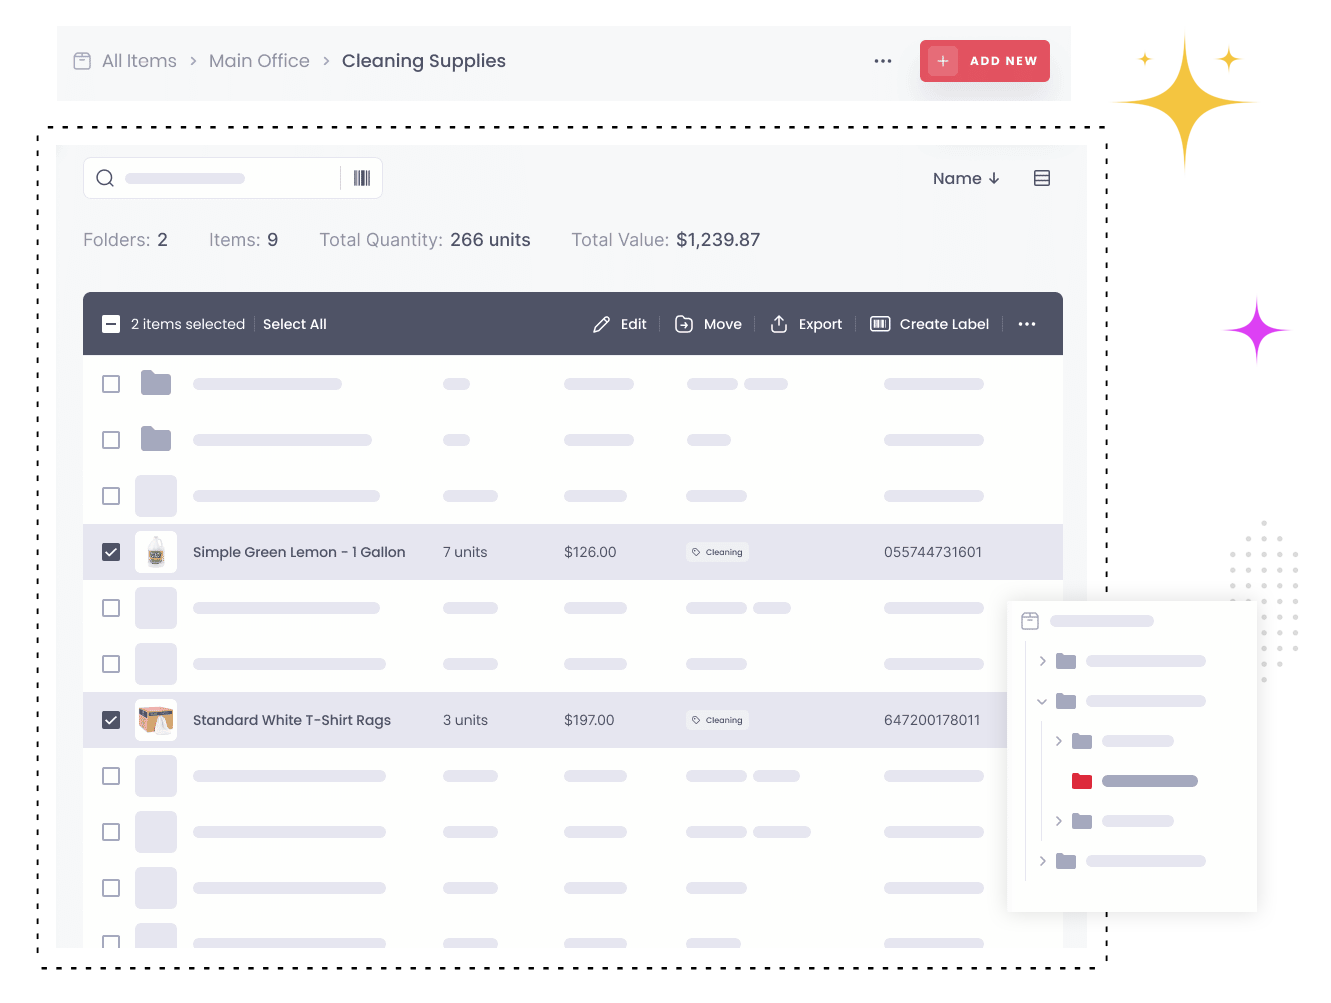Create Label for selected items
This screenshot has width=1331, height=1003.
click(x=929, y=324)
